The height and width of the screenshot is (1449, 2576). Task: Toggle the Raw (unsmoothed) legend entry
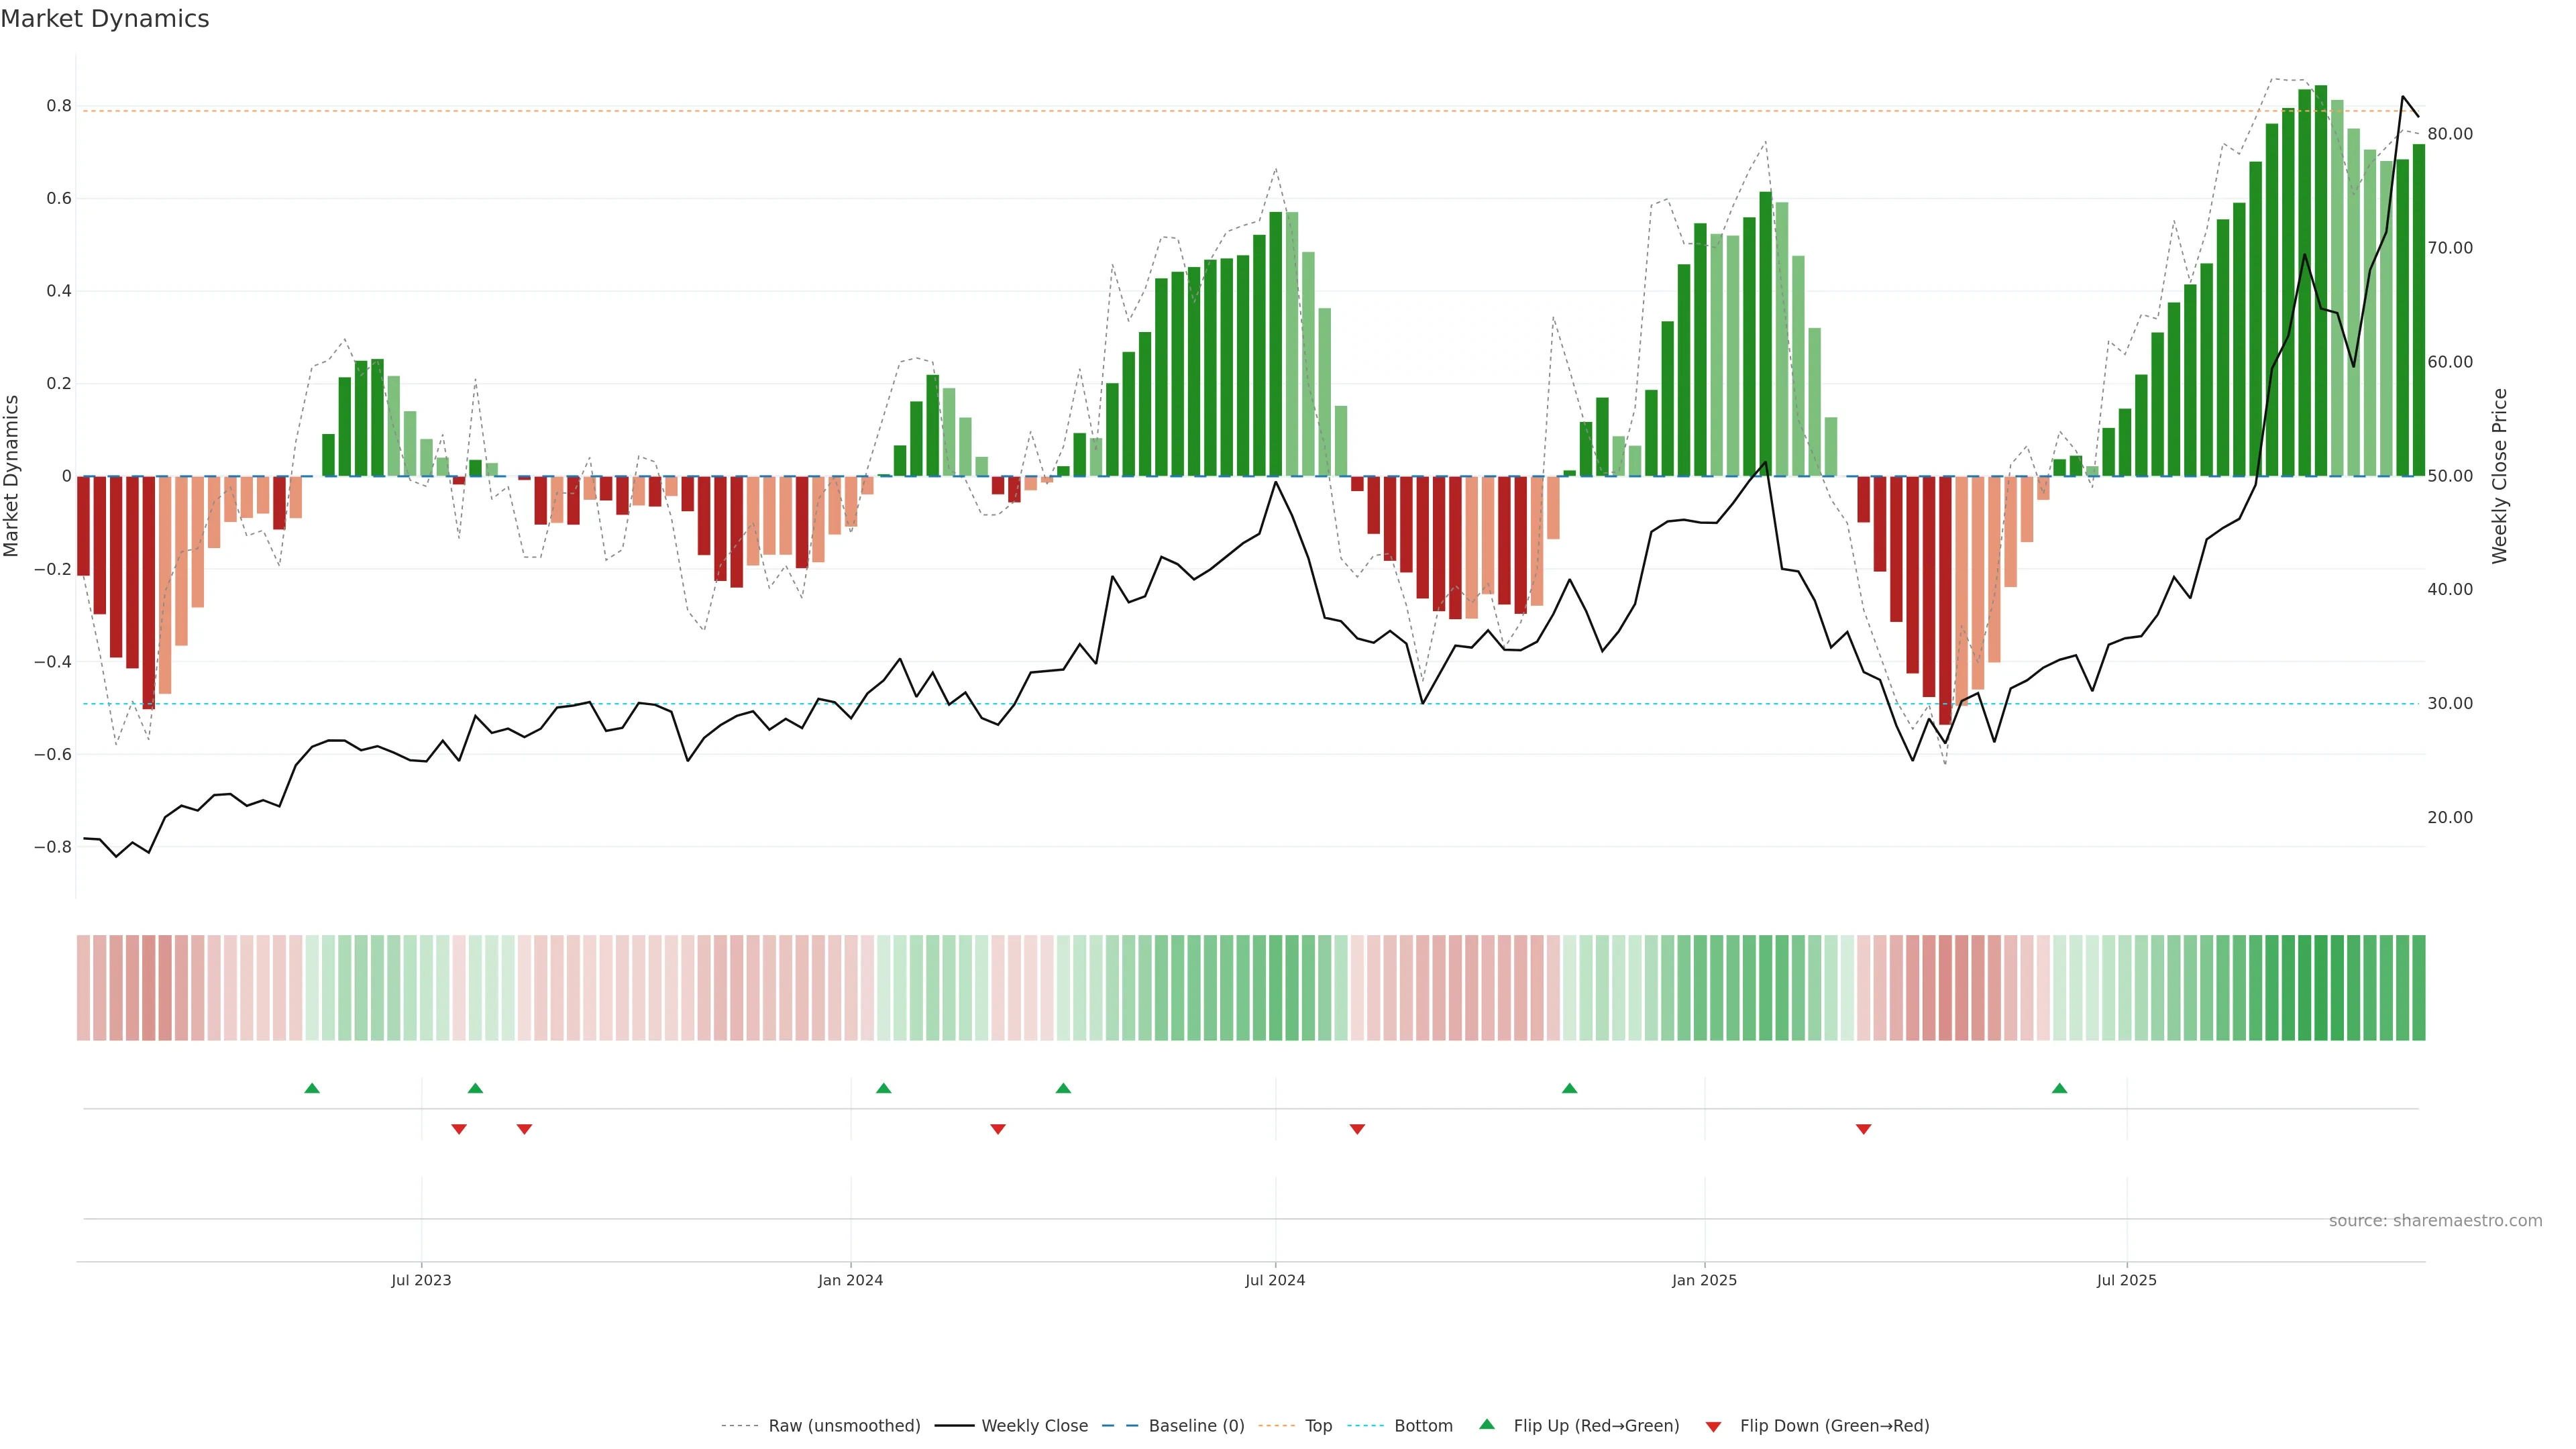(x=843, y=1426)
